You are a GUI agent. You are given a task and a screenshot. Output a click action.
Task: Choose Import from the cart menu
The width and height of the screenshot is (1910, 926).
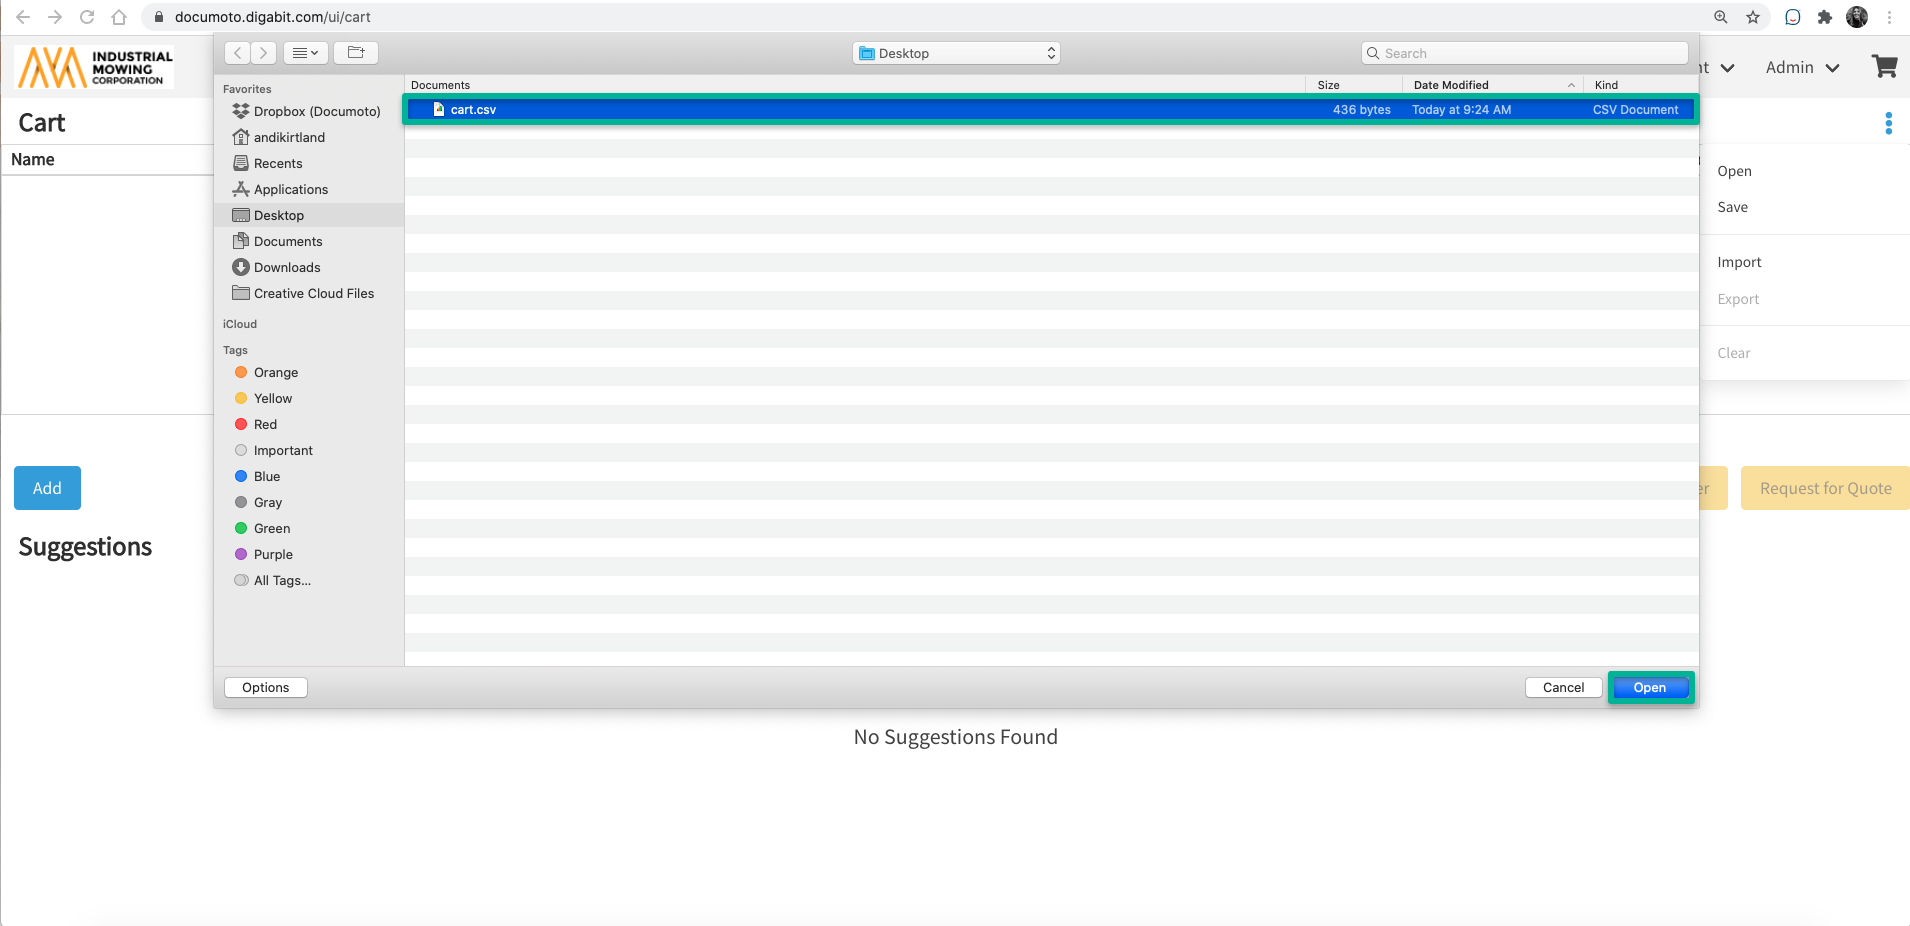1739,262
